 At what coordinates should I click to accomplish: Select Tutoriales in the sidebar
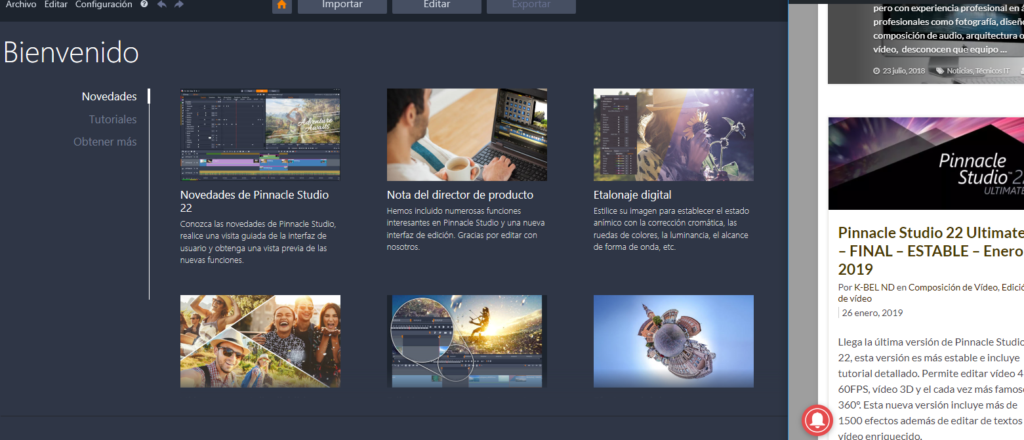[x=112, y=119]
